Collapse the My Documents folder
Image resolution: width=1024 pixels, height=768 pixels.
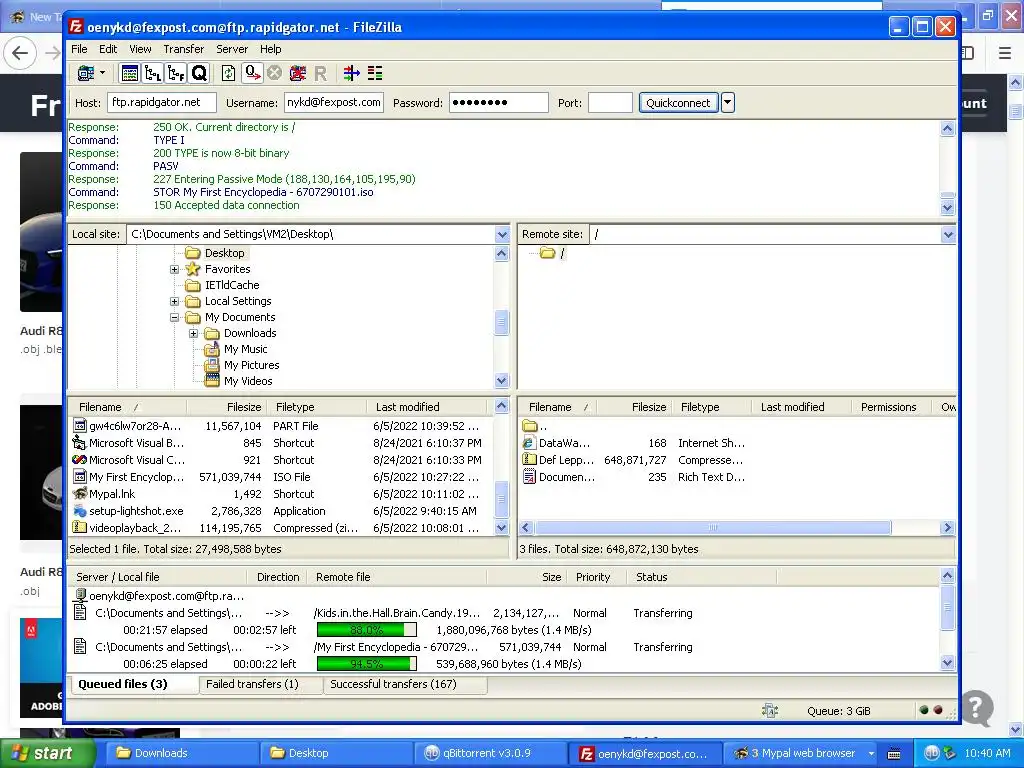pos(174,317)
